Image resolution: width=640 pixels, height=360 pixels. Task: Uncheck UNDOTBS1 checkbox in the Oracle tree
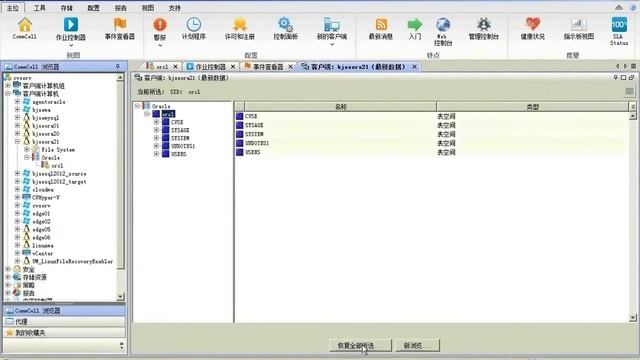[x=165, y=146]
